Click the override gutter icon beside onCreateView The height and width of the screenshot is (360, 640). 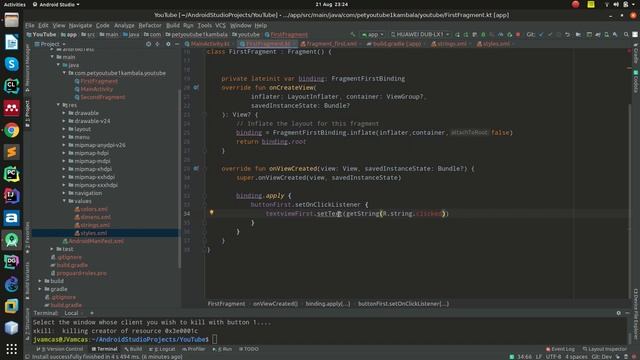pos(196,87)
